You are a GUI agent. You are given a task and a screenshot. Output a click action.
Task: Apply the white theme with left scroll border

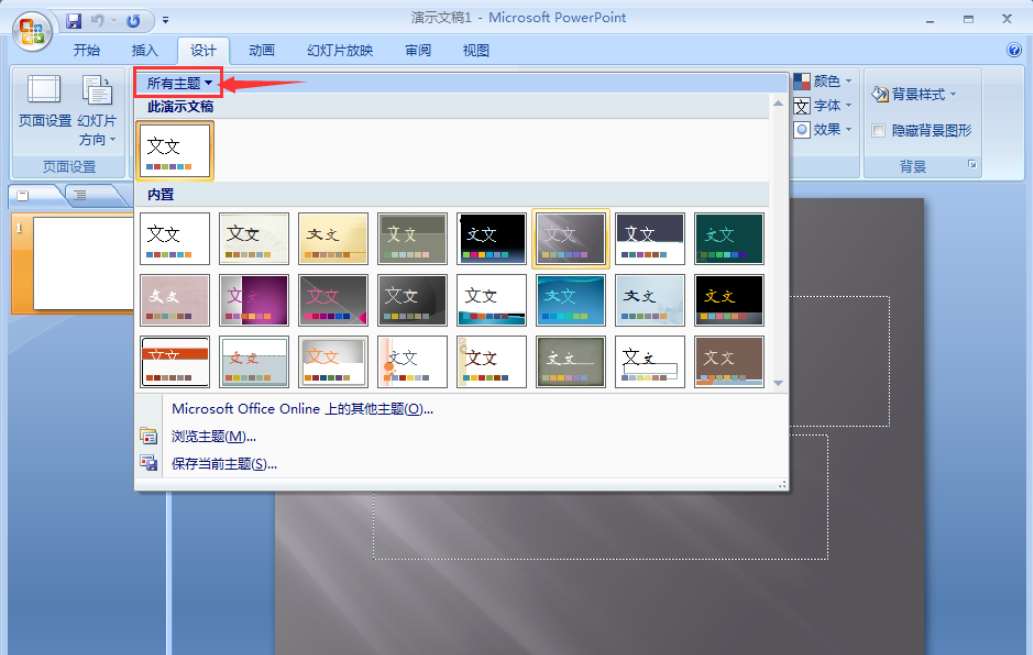point(491,362)
